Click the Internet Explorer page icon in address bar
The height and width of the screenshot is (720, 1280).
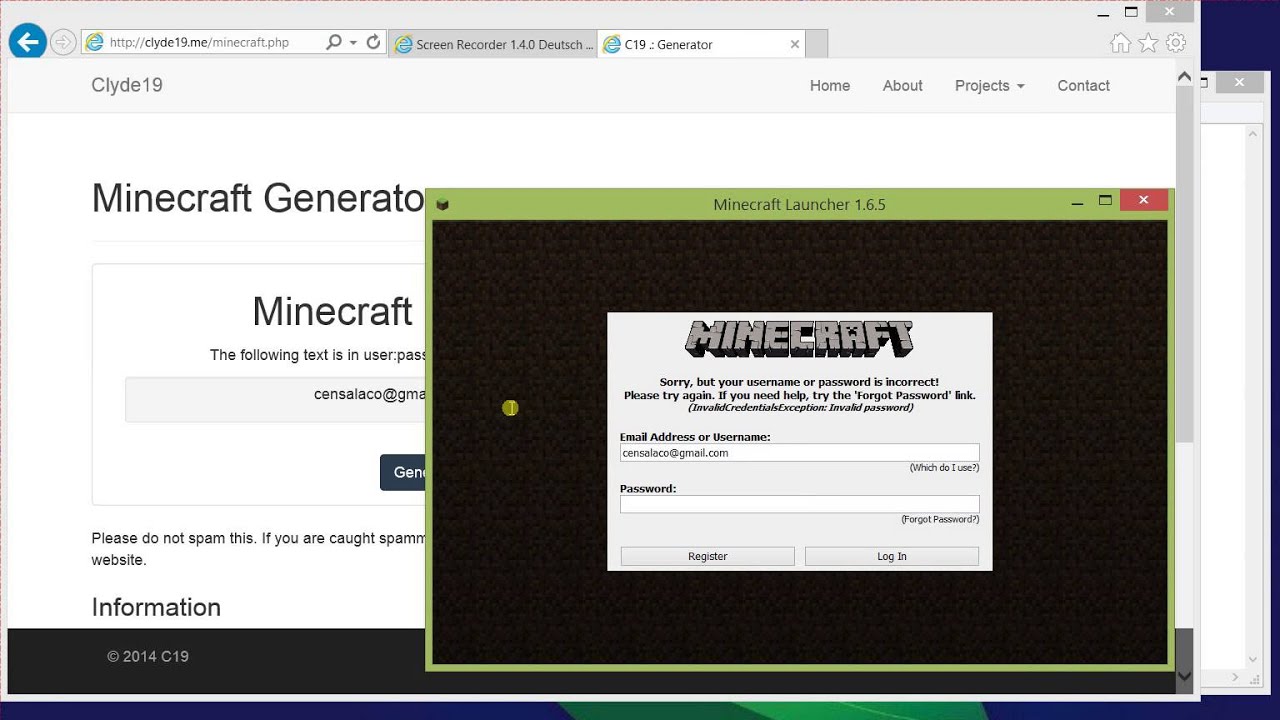click(95, 42)
